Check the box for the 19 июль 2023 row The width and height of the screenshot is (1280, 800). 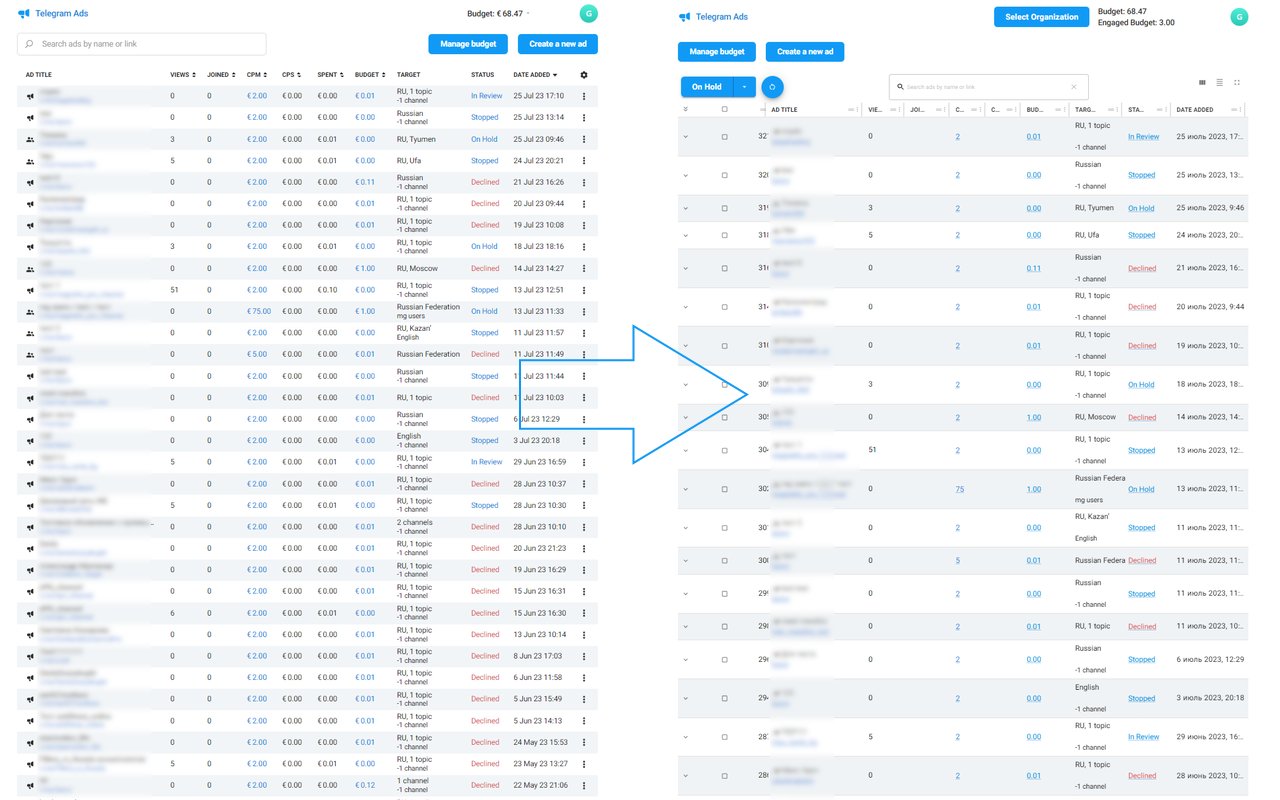point(725,346)
